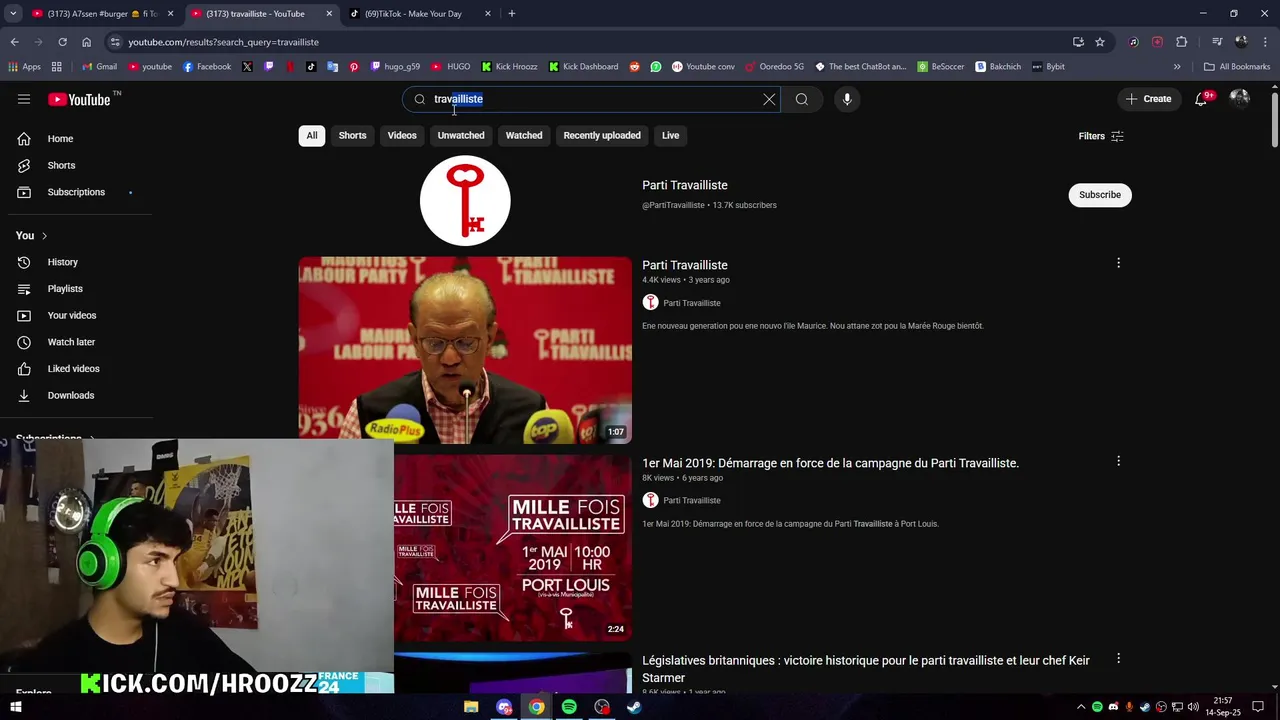Open the Législatives britanniques video title
Viewport: 1280px width, 720px height.
pos(866,669)
